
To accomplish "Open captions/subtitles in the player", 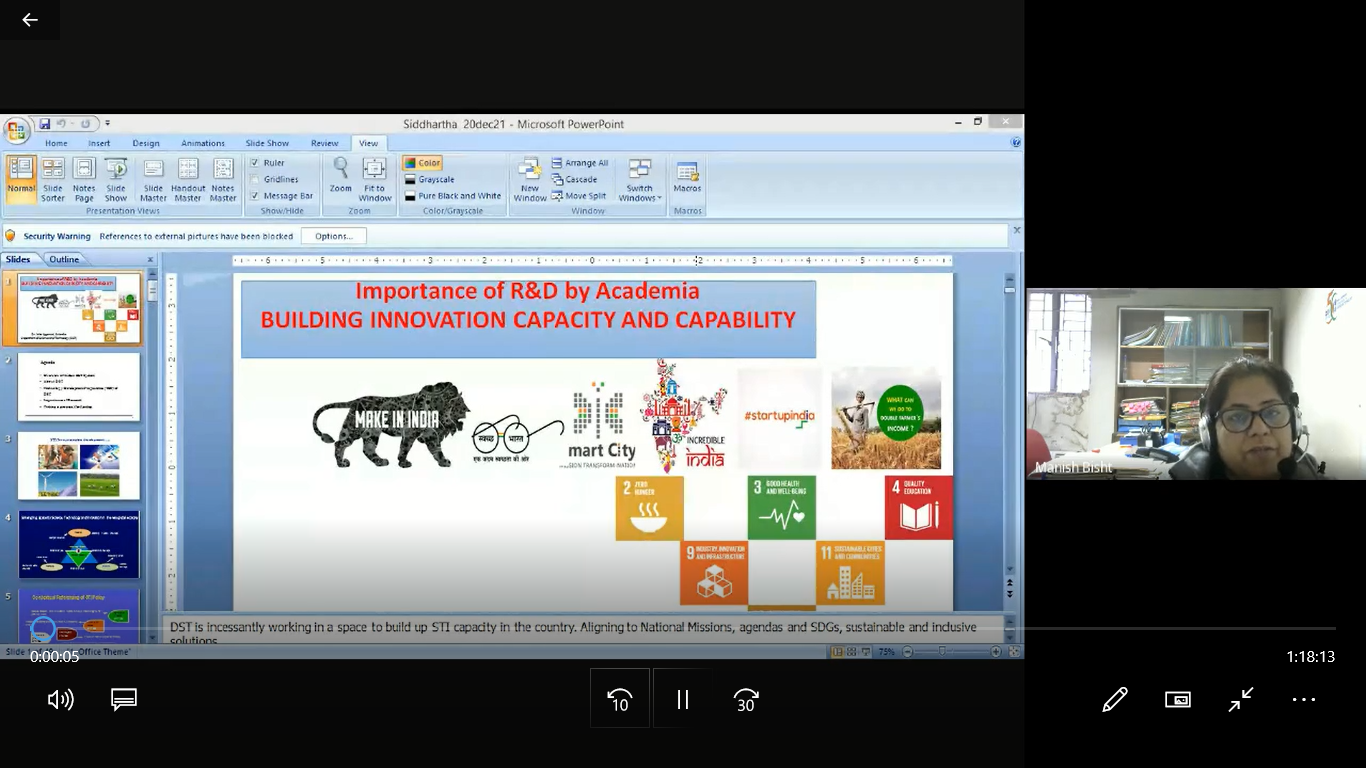I will pos(124,699).
